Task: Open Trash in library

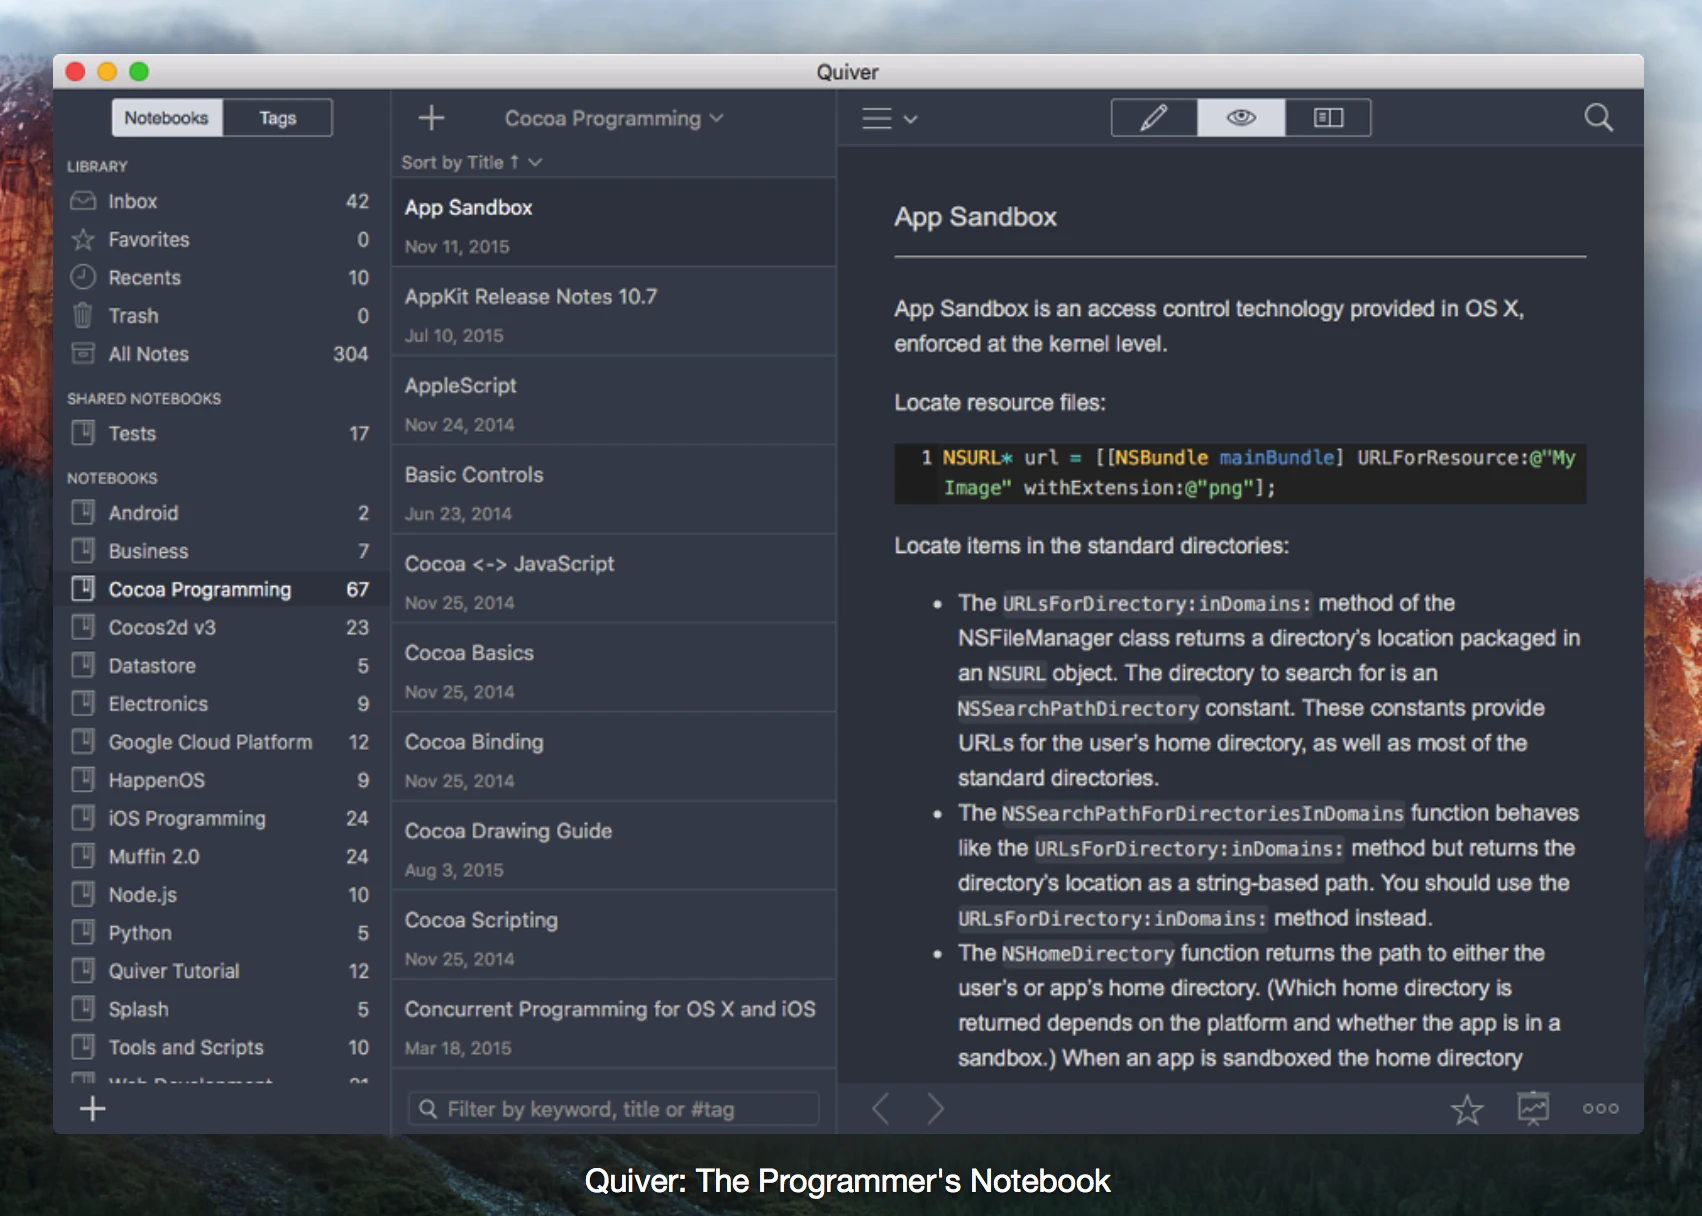Action: (220, 315)
